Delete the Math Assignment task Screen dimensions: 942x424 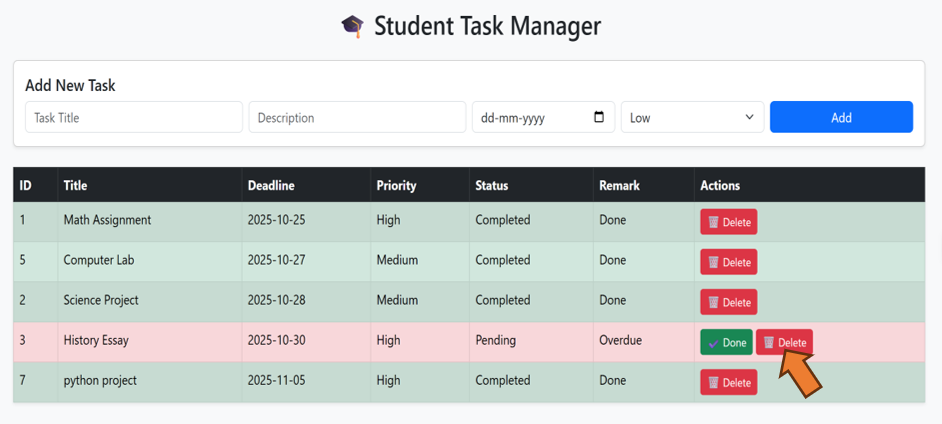[729, 222]
